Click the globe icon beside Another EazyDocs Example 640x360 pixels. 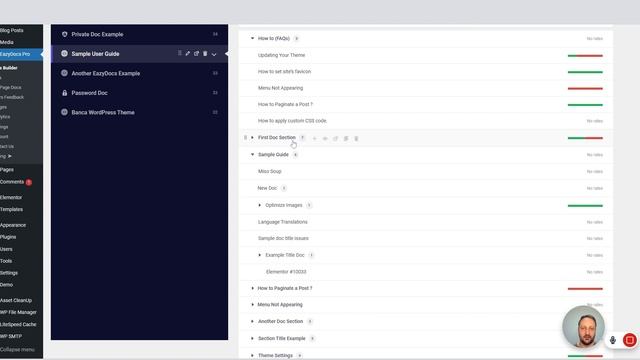tap(64, 73)
